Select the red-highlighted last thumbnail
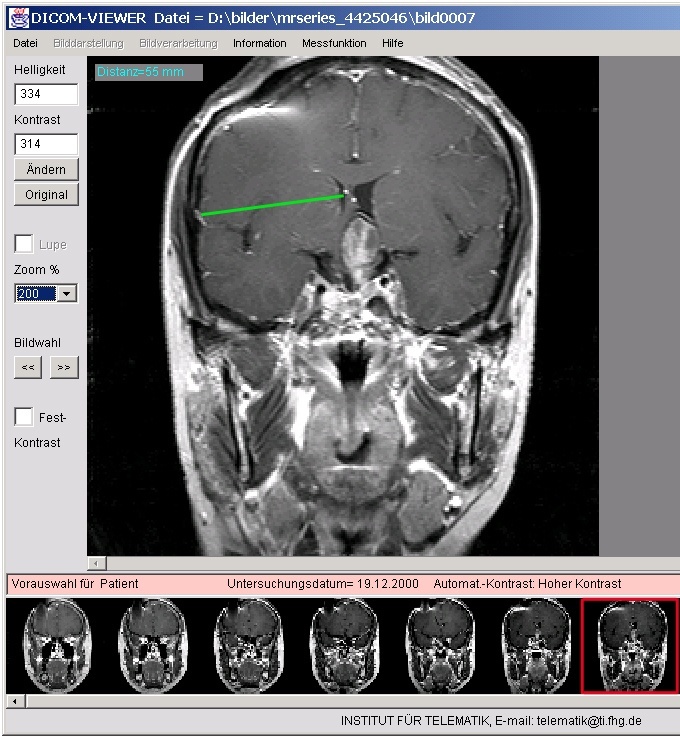This screenshot has height=736, width=680. 629,645
